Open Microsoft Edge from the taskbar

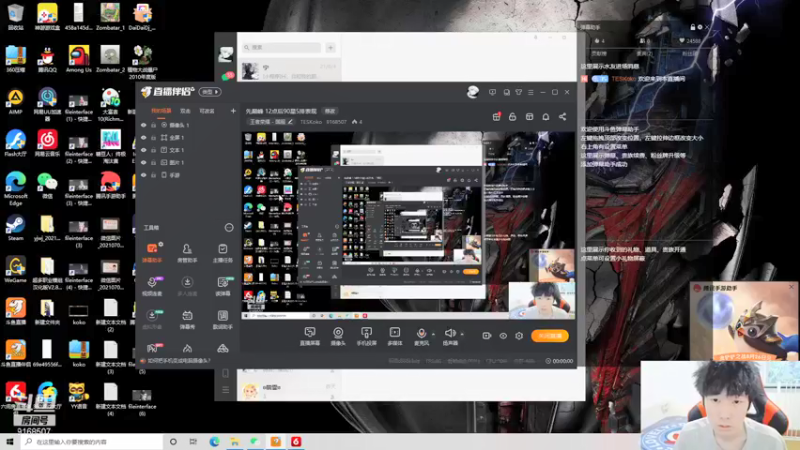click(214, 441)
